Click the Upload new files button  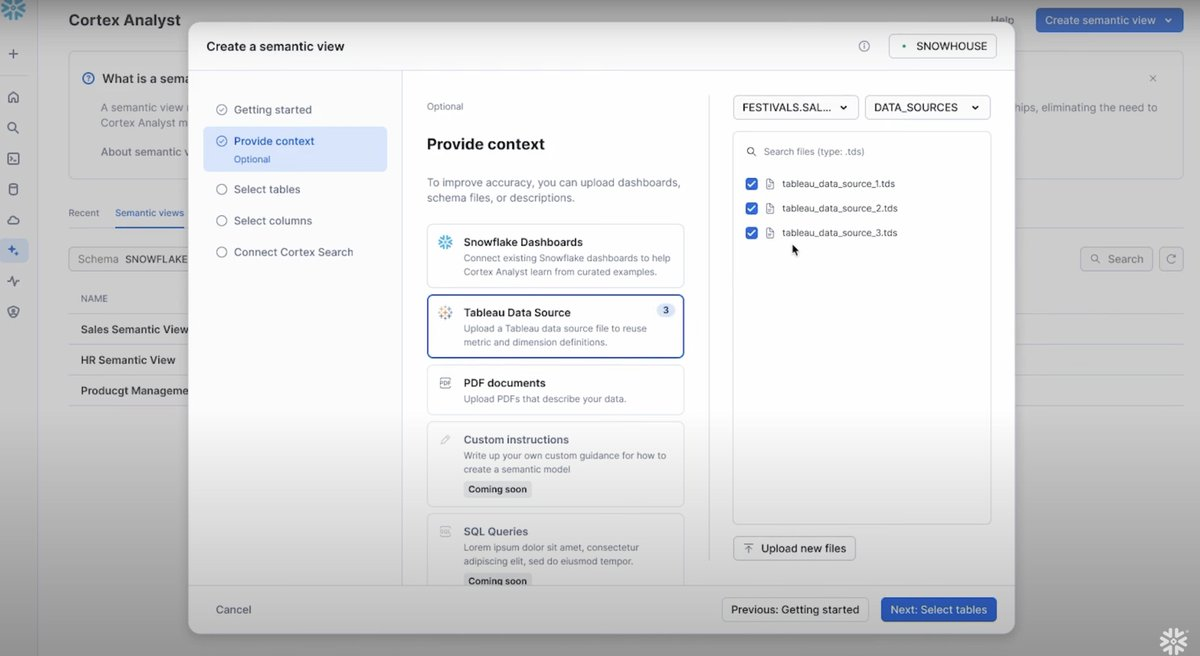pos(795,548)
